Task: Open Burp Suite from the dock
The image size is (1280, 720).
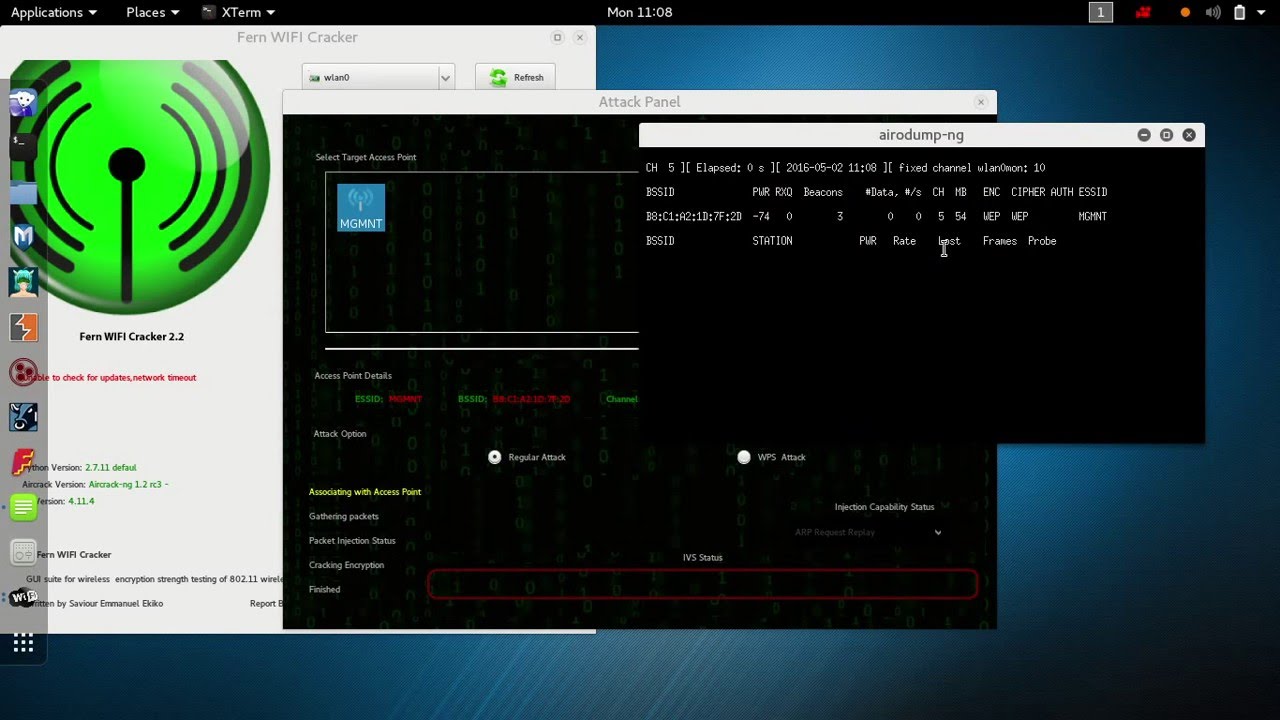Action: click(x=23, y=327)
